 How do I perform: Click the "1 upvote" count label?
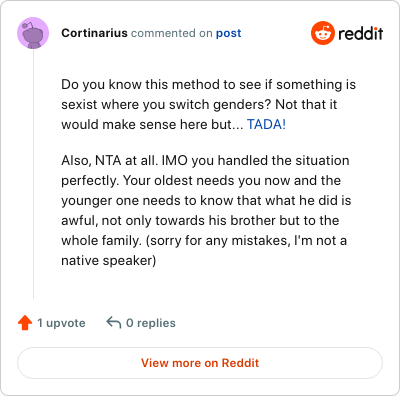(x=61, y=323)
